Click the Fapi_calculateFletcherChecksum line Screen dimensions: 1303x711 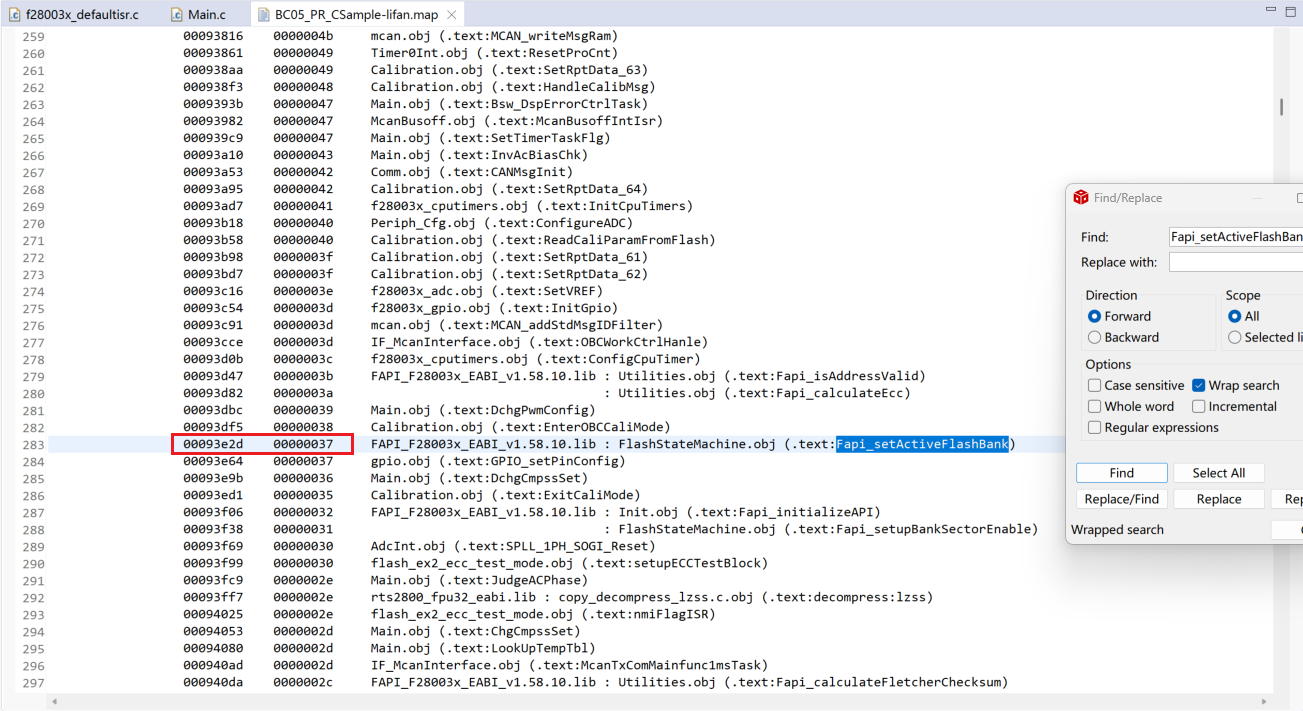(x=689, y=682)
